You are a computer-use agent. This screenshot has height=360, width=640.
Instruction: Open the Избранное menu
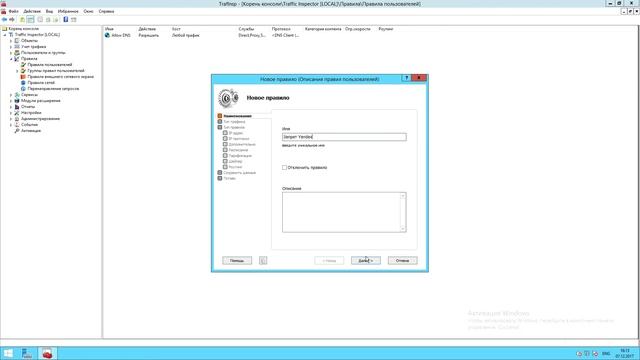click(x=68, y=11)
